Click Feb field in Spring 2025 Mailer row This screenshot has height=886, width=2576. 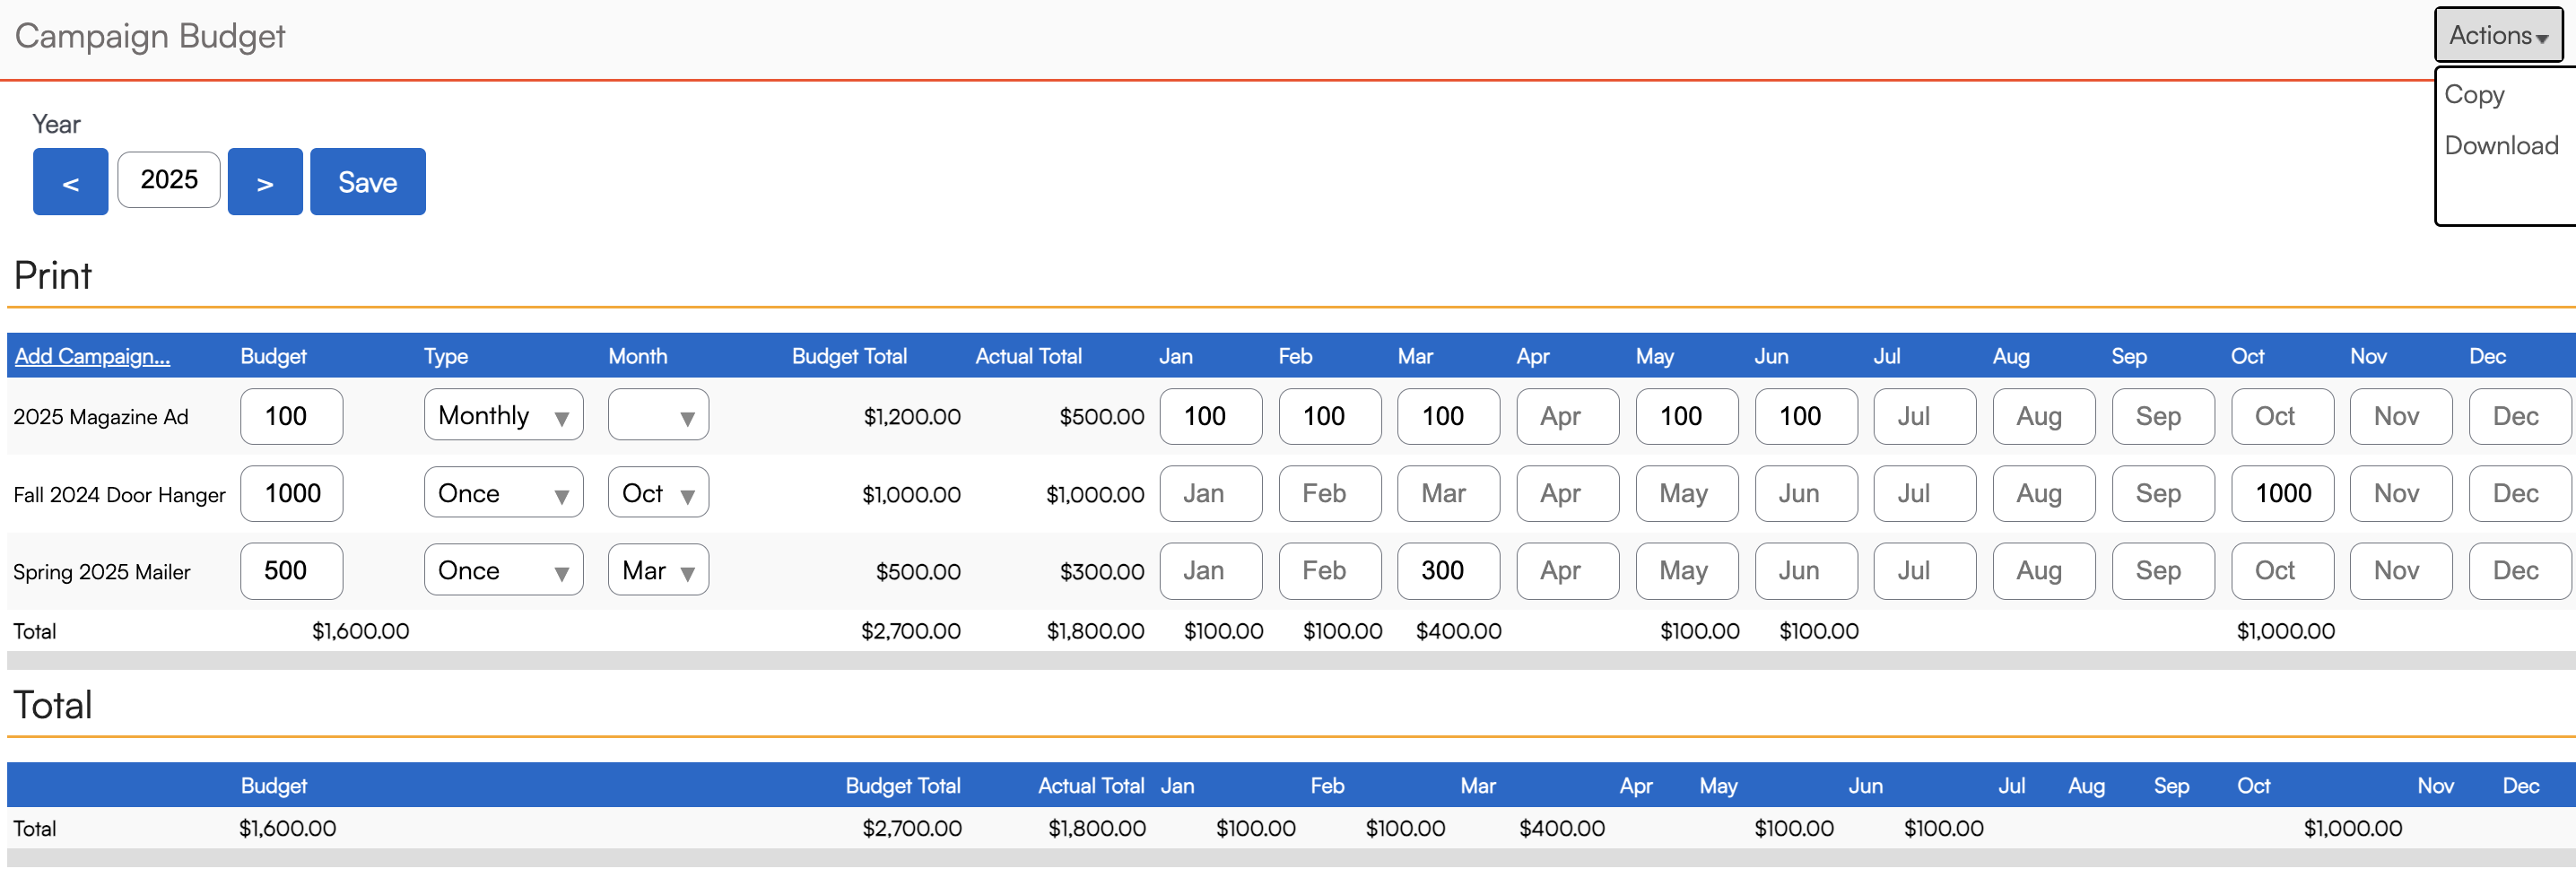(x=1330, y=570)
